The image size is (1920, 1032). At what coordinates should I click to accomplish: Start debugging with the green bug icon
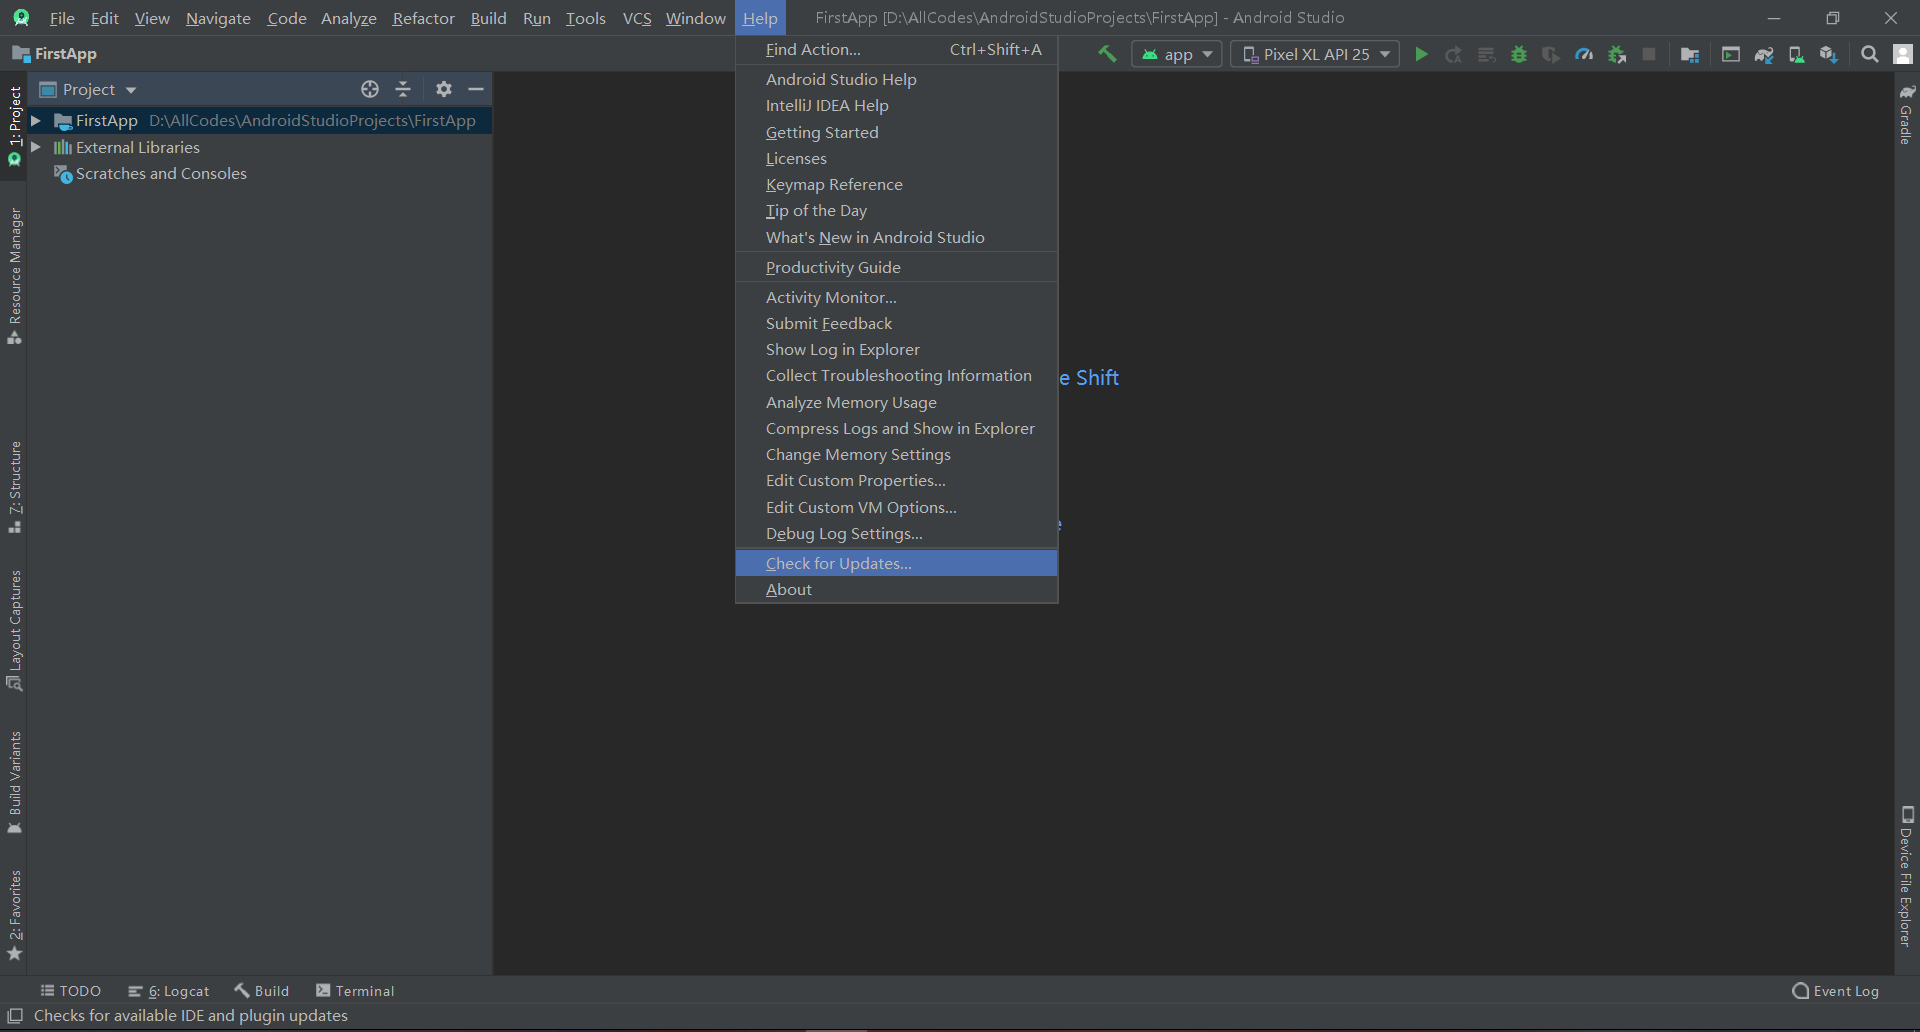coord(1519,54)
